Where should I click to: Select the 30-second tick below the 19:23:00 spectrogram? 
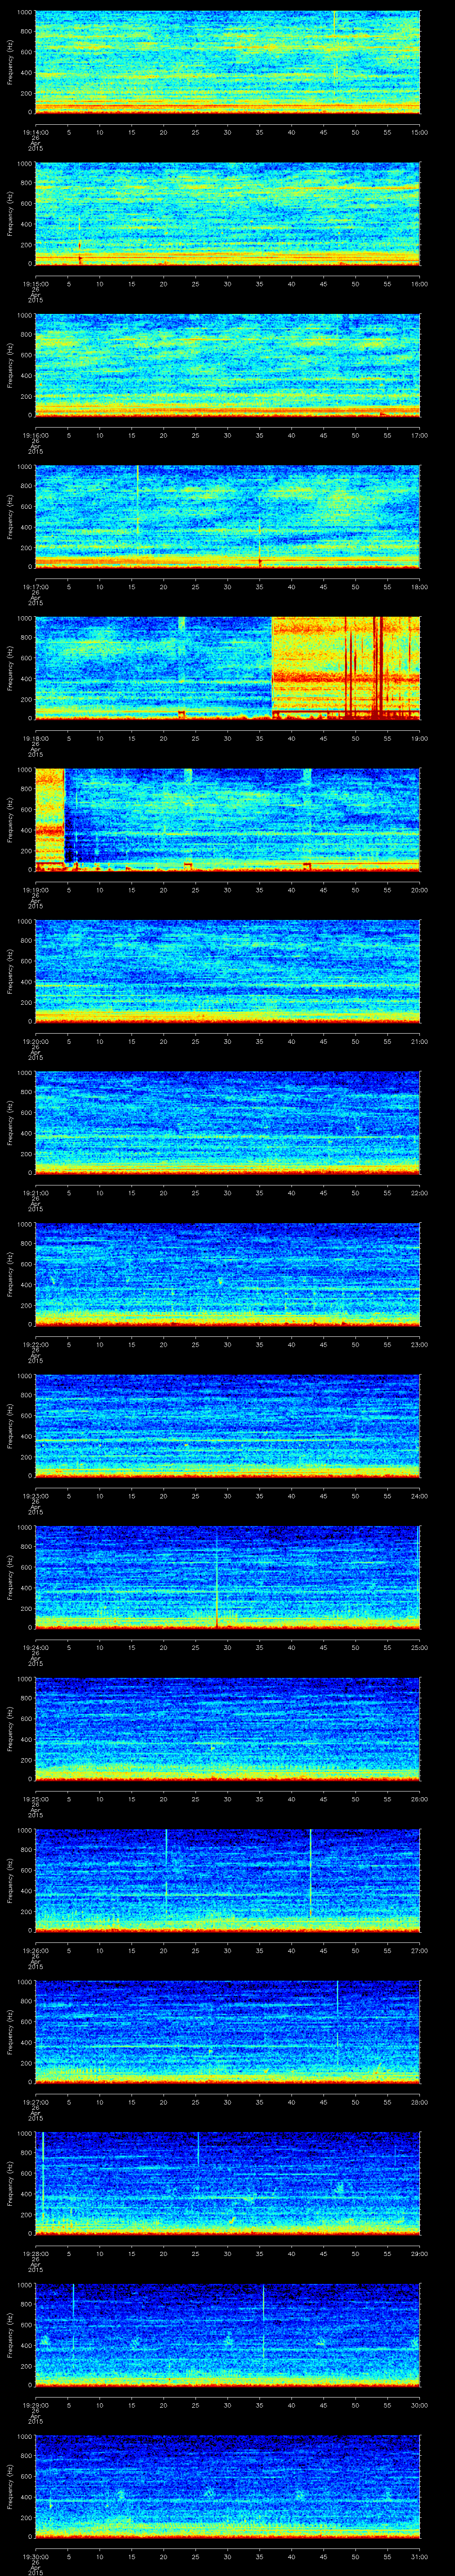tap(227, 1496)
